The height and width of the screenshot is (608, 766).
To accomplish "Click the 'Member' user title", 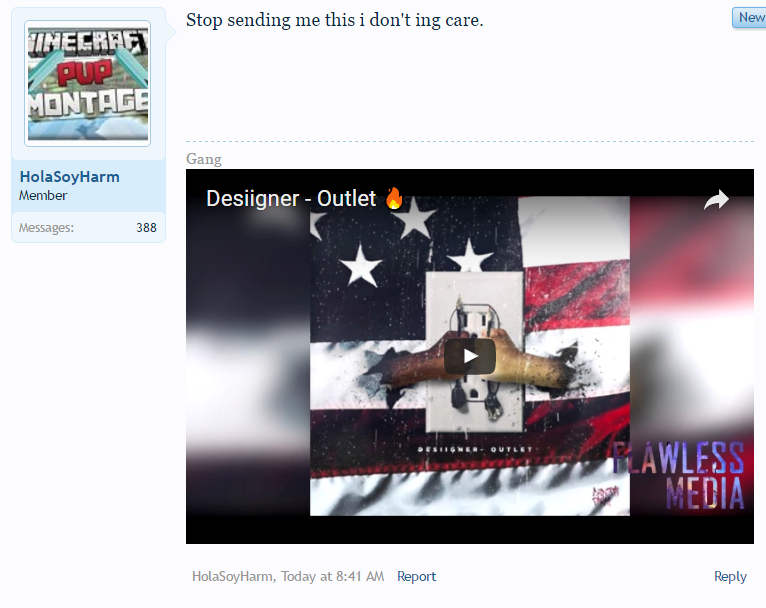I will (43, 196).
